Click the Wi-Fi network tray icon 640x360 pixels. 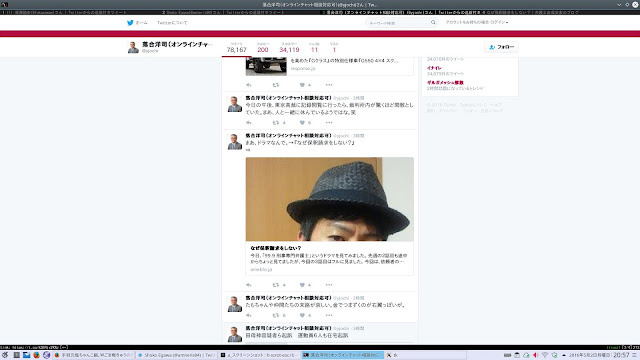[x=545, y=355]
